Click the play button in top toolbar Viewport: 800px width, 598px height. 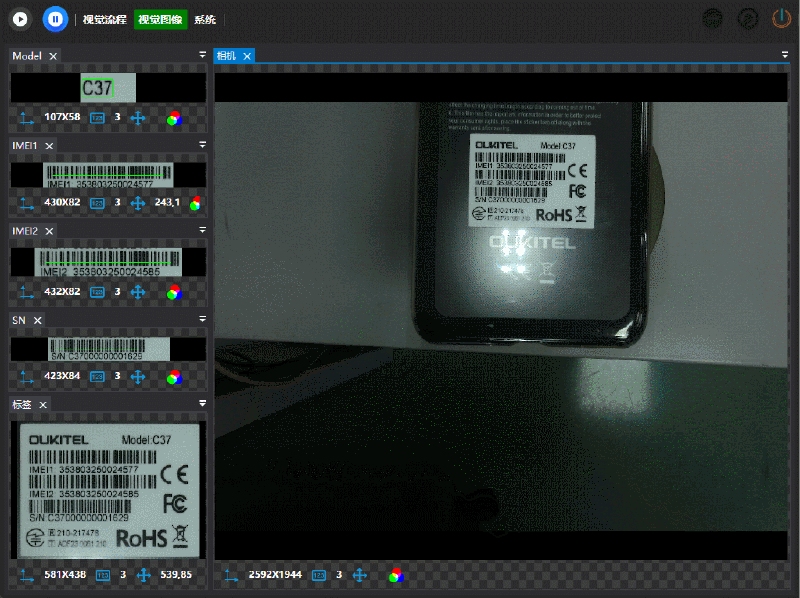[19, 19]
